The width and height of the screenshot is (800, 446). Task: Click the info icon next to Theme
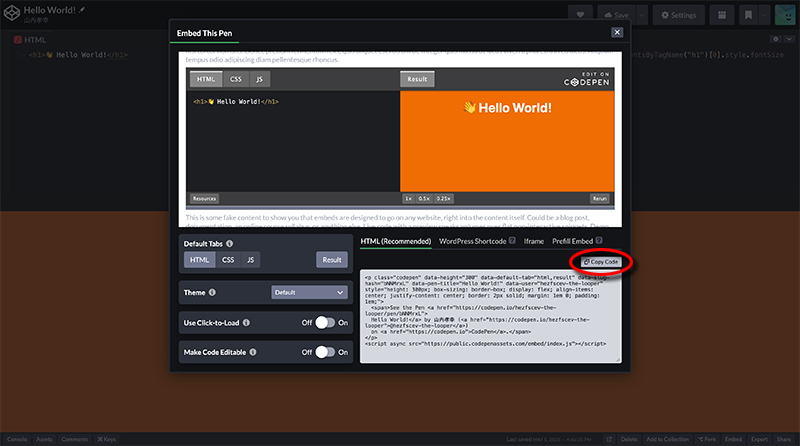[x=213, y=292]
